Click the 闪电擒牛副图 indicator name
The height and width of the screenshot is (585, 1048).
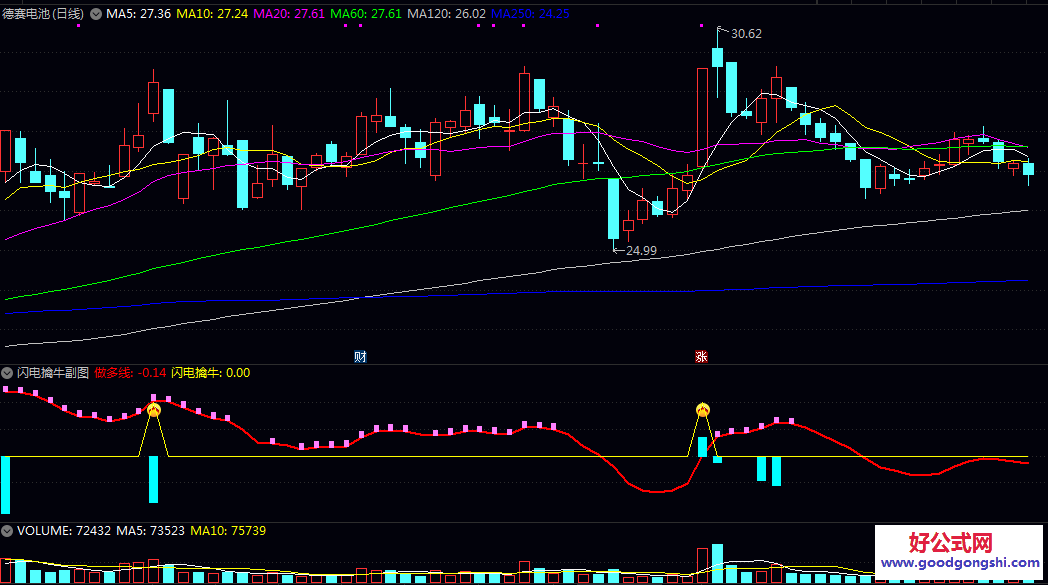point(53,373)
